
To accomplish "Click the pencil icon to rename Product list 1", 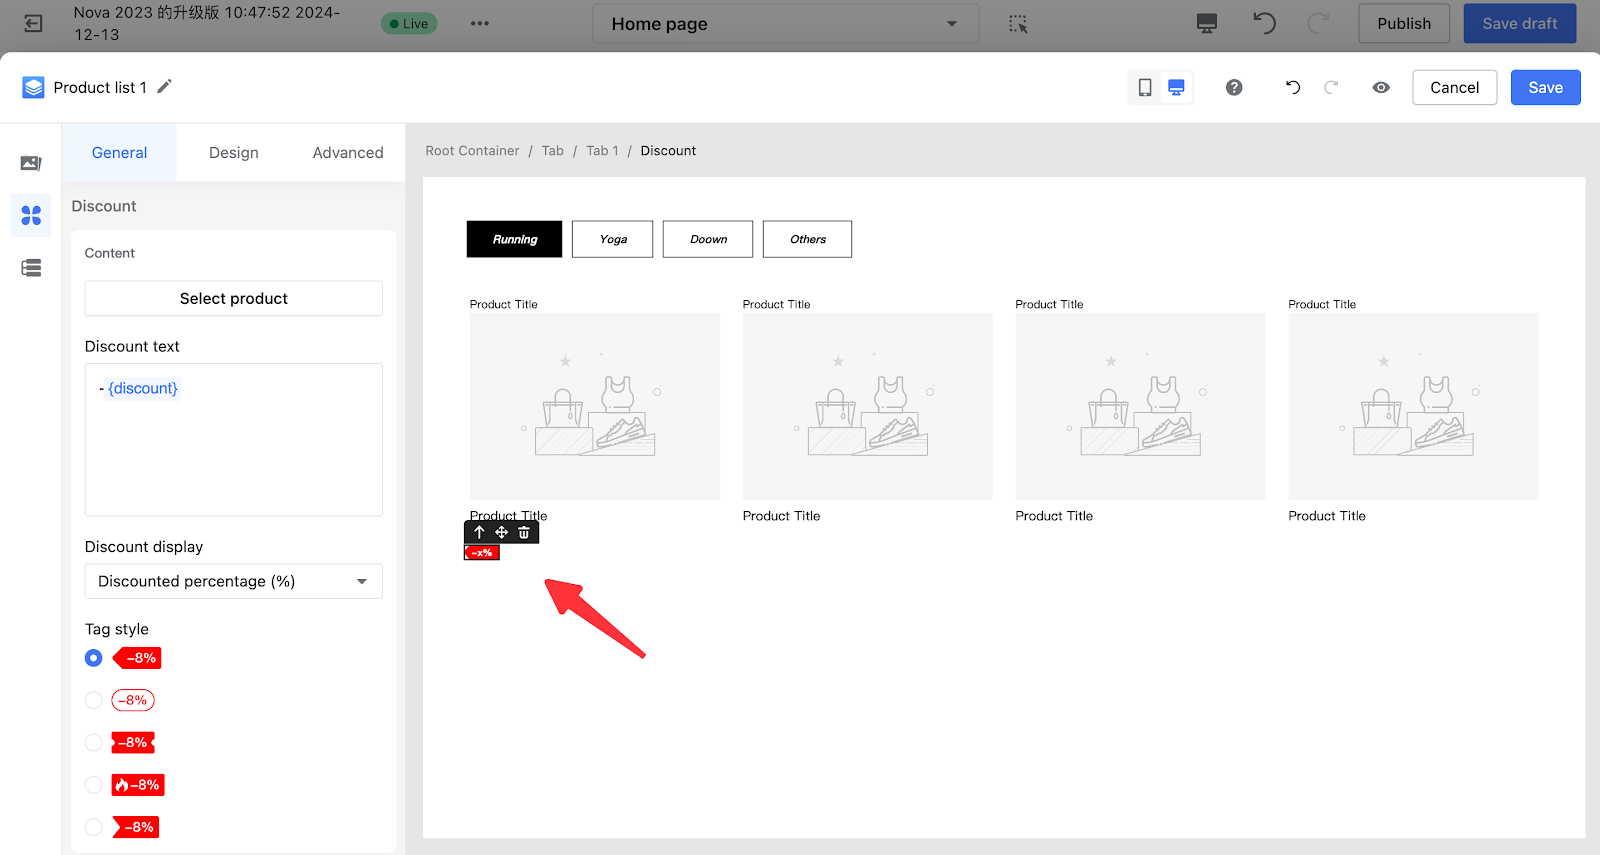I will 165,87.
